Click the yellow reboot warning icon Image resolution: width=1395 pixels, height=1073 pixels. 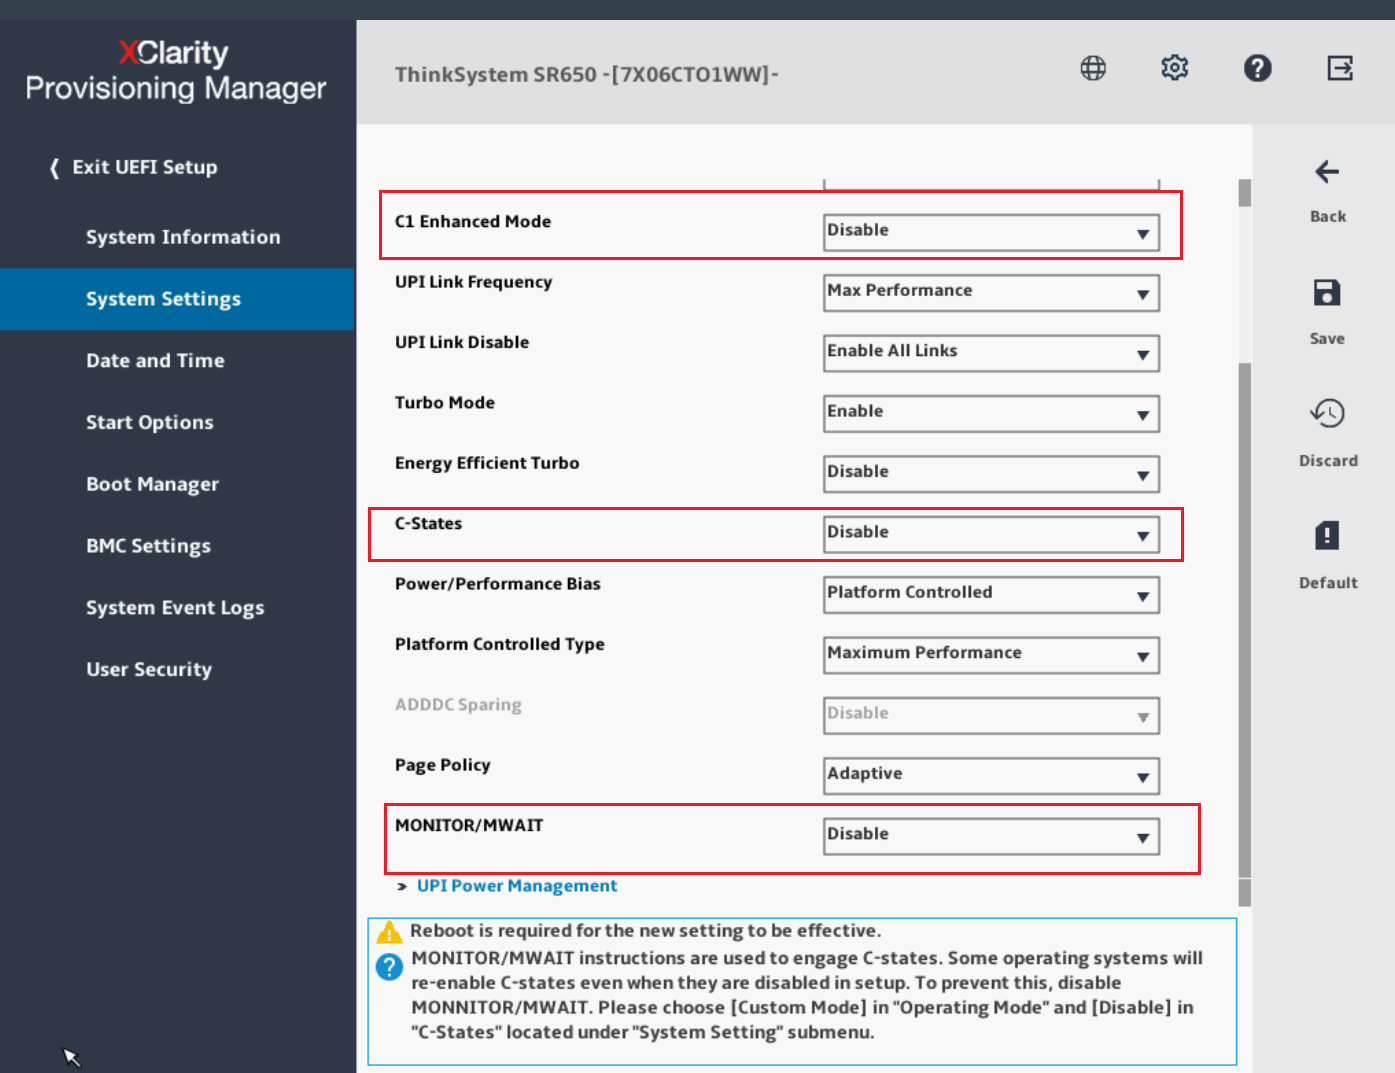(389, 932)
